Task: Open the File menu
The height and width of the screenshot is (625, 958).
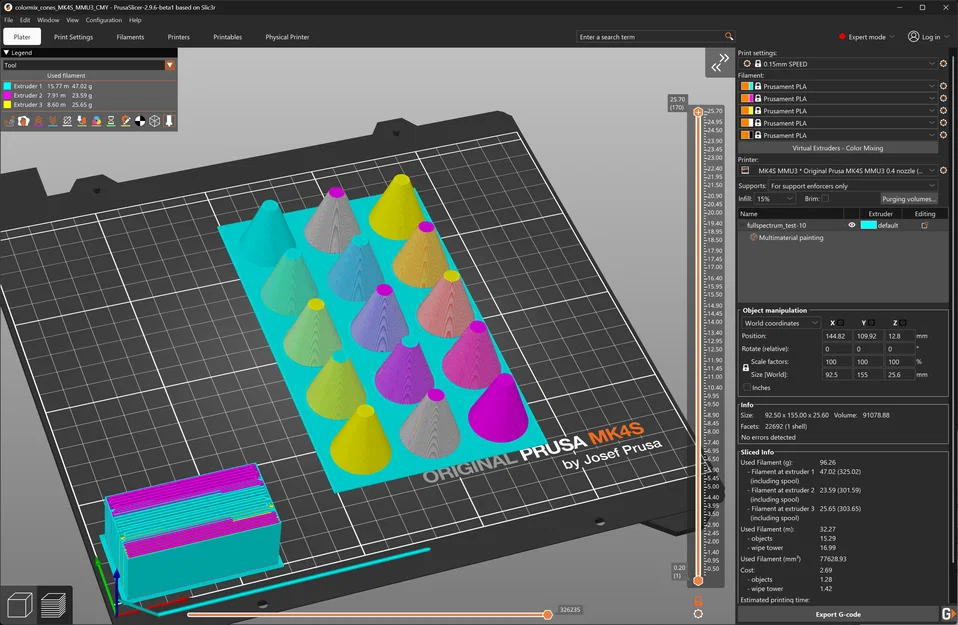Action: click(9, 20)
